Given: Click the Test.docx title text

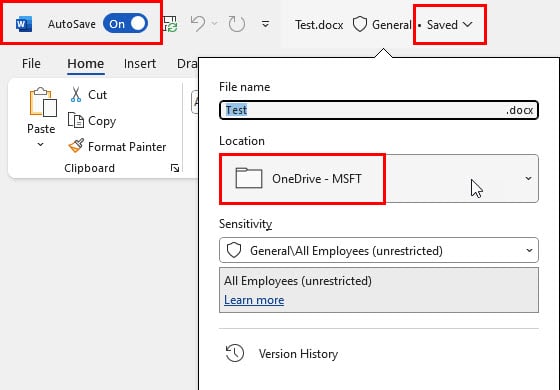Looking at the screenshot, I should (x=319, y=25).
